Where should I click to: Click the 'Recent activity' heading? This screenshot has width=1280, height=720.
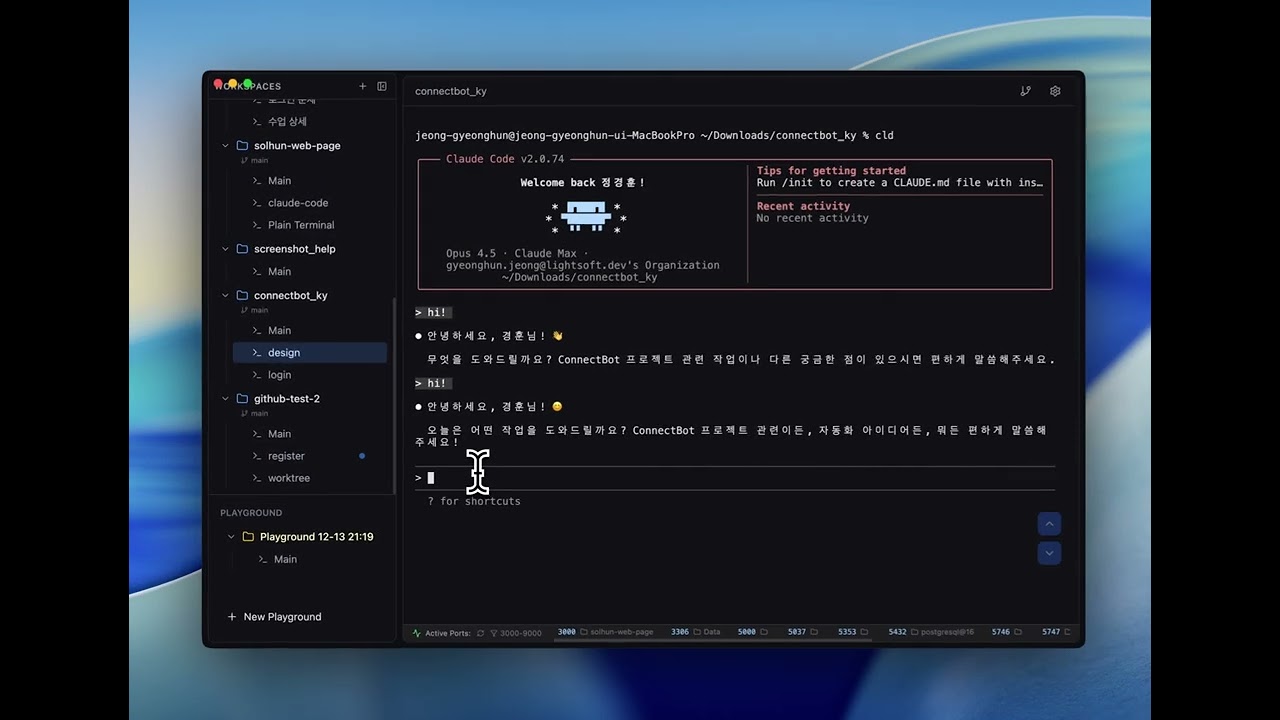(x=803, y=206)
